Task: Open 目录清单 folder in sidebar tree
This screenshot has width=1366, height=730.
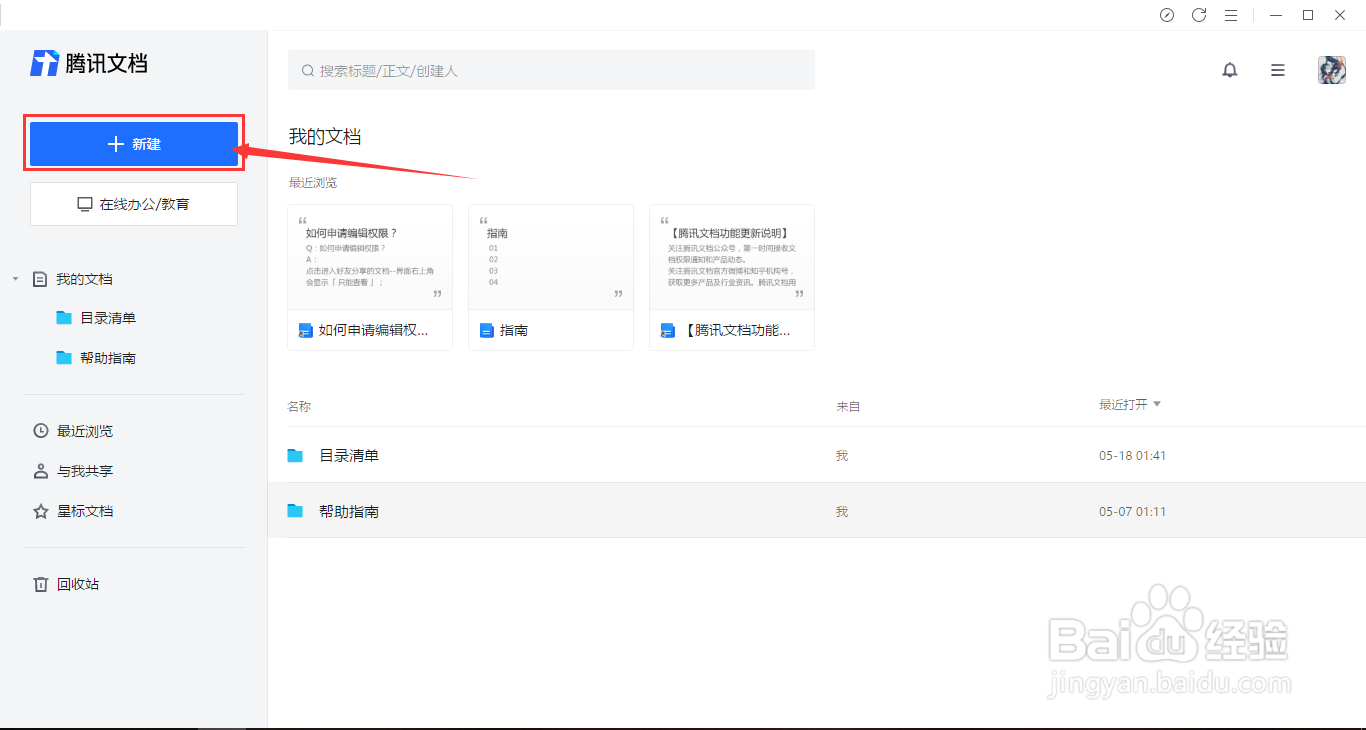Action: pos(108,318)
